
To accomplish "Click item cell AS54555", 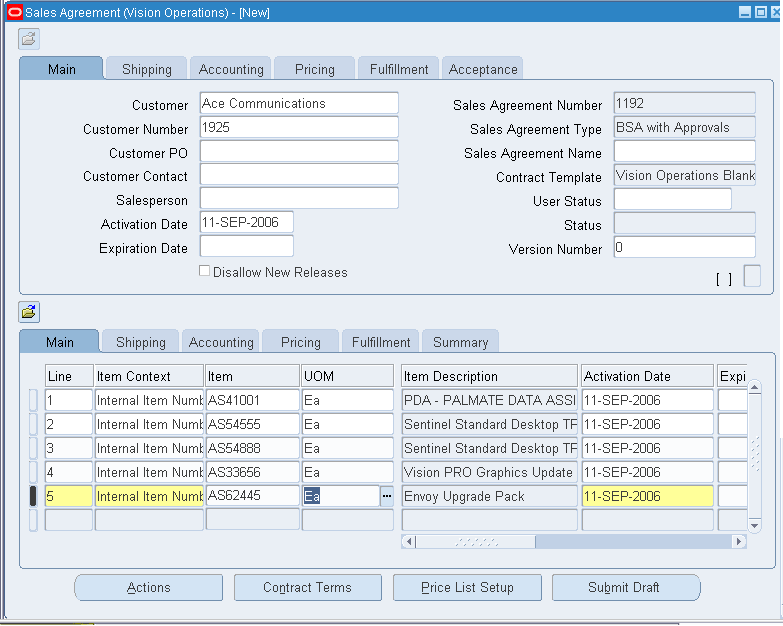I will [x=253, y=424].
